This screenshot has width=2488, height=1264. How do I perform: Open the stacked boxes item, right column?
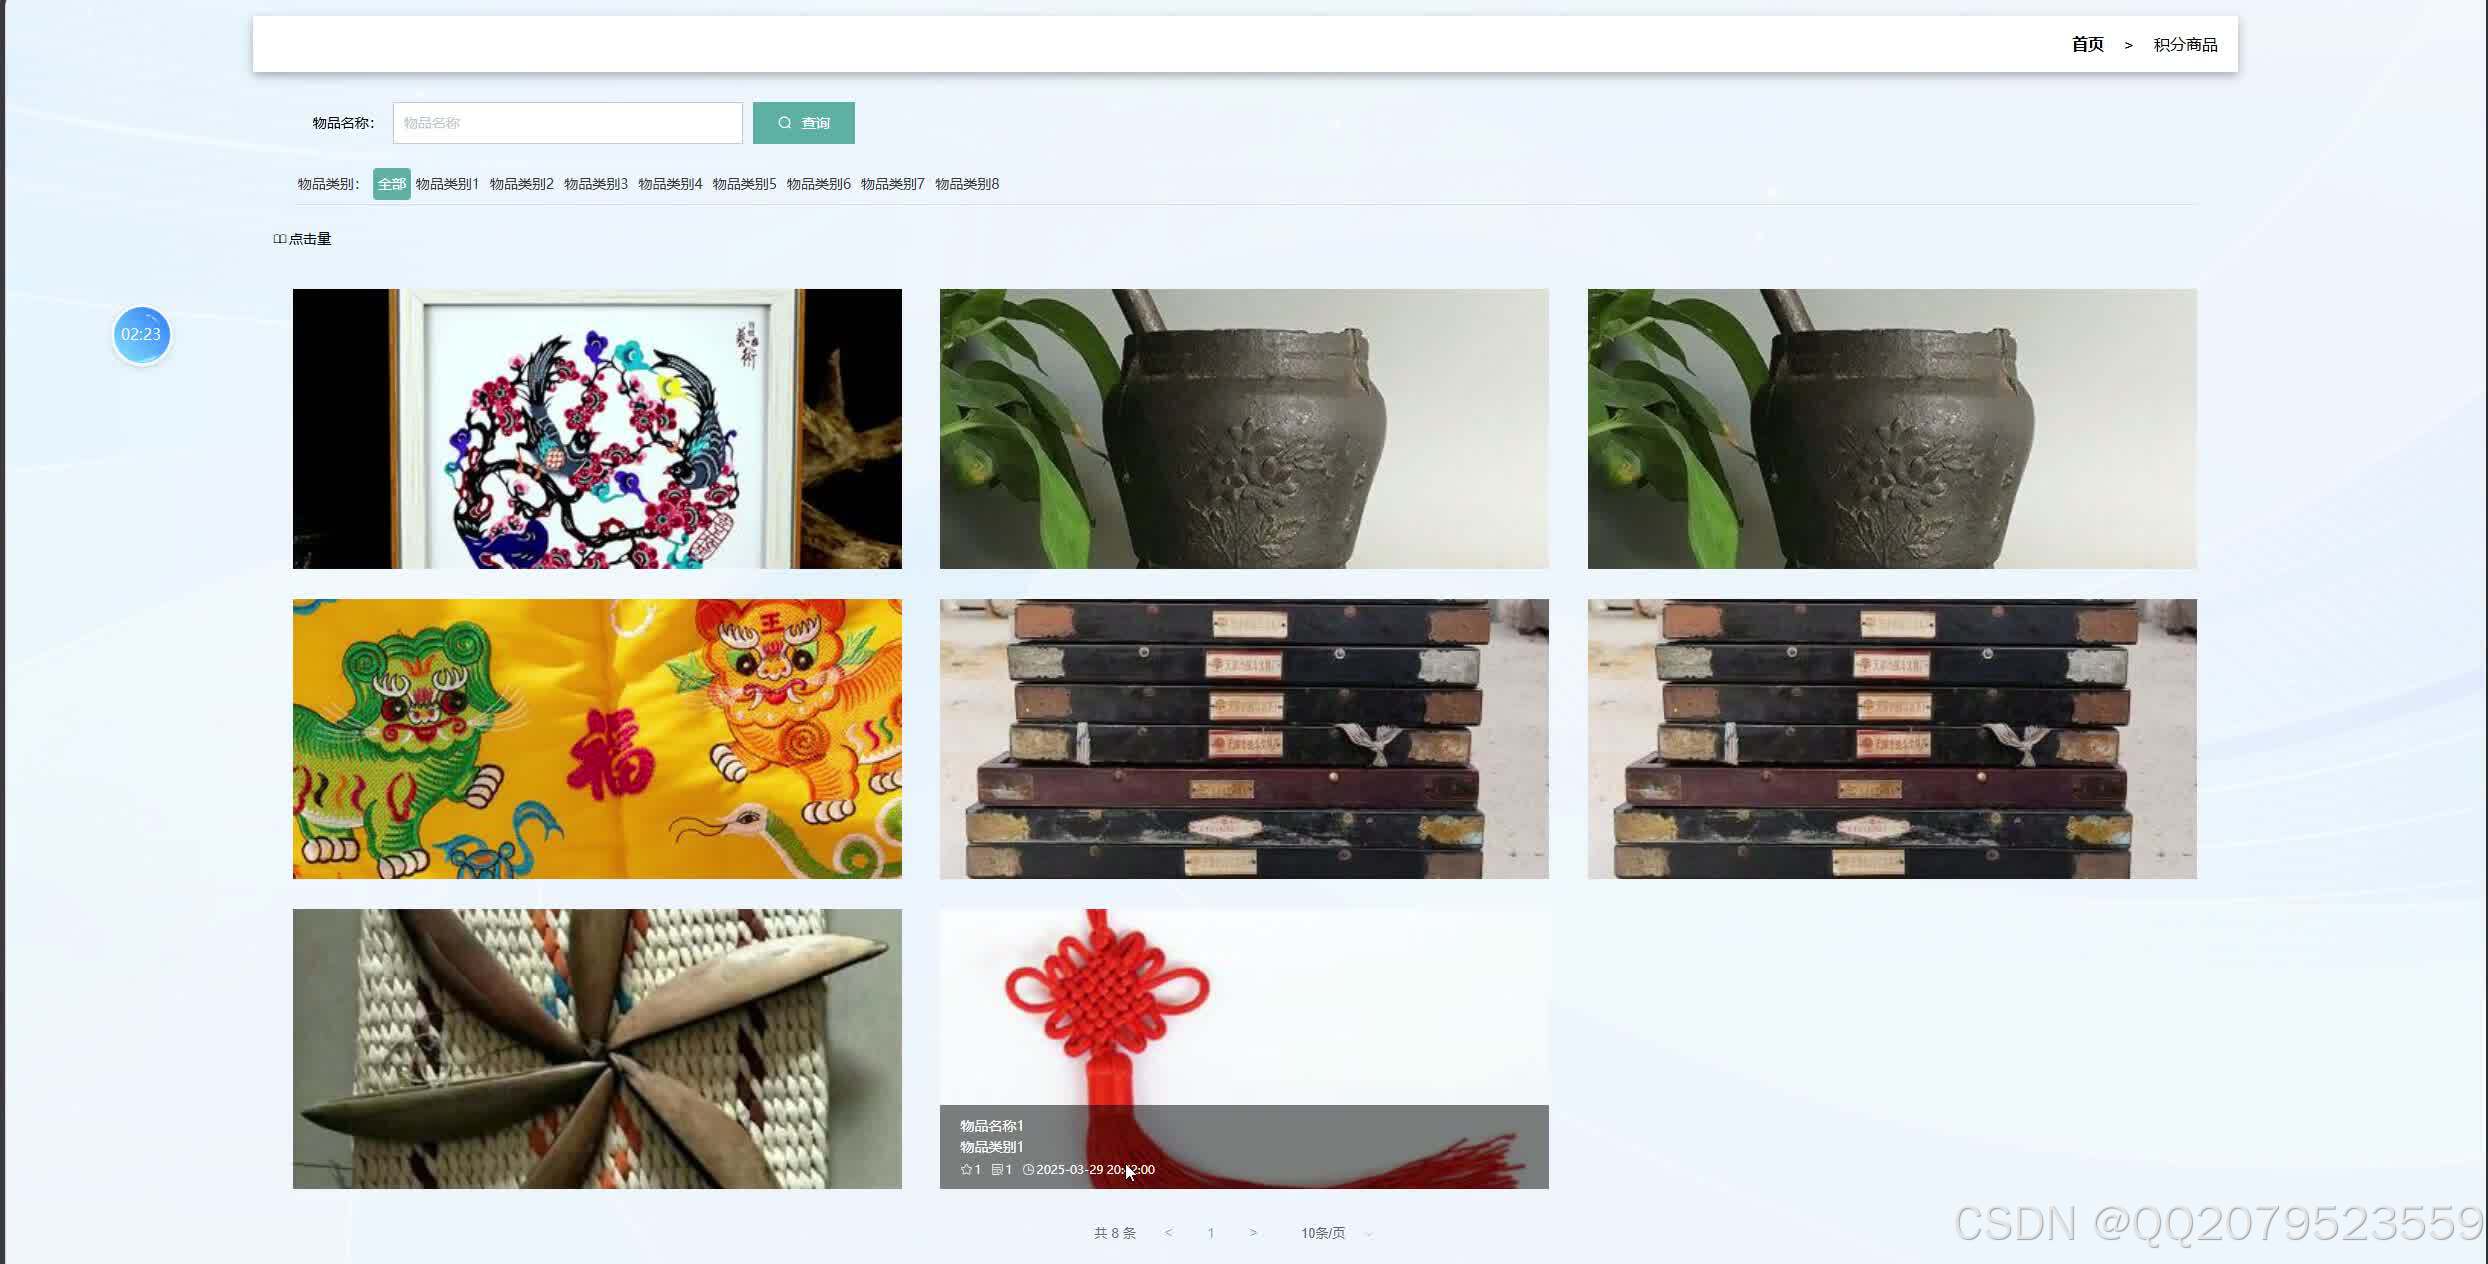pos(1892,739)
